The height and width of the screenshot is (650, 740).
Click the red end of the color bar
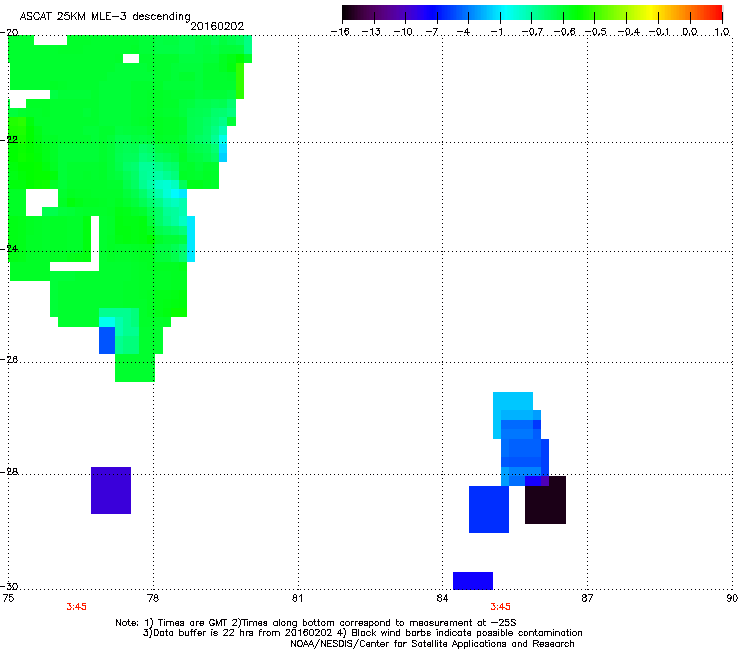click(x=715, y=13)
